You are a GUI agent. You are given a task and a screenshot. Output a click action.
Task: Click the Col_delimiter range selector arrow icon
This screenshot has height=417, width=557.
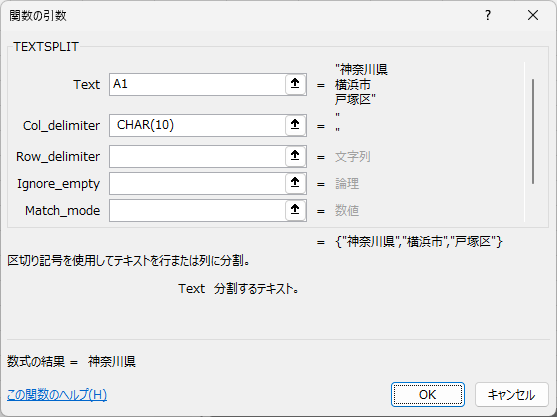point(295,125)
